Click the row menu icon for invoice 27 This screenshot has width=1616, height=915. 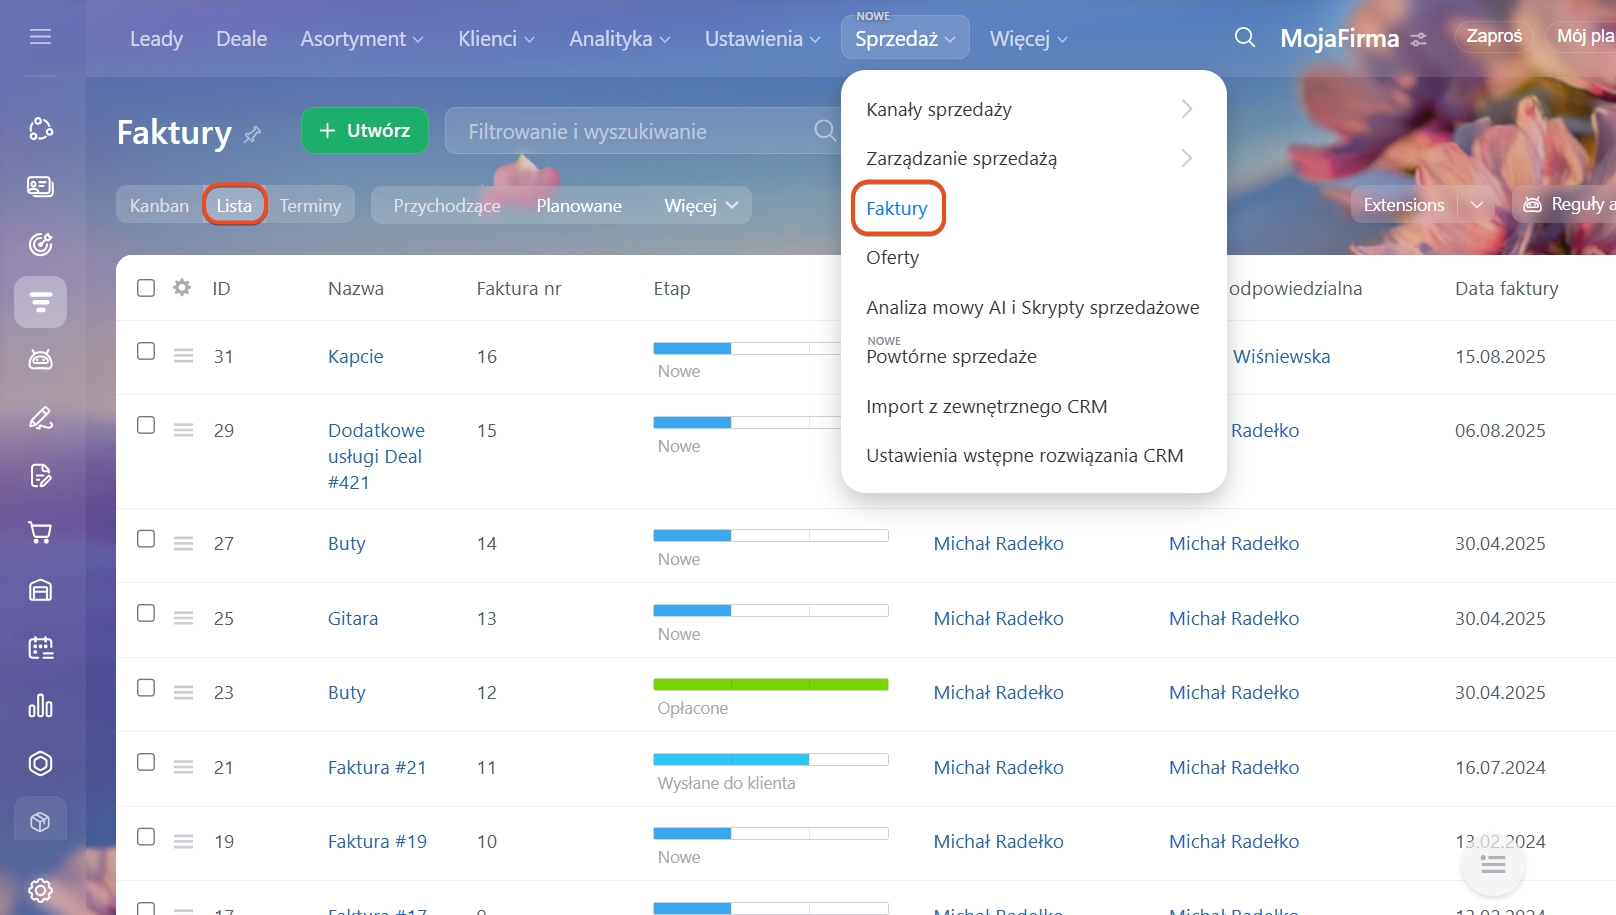183,544
